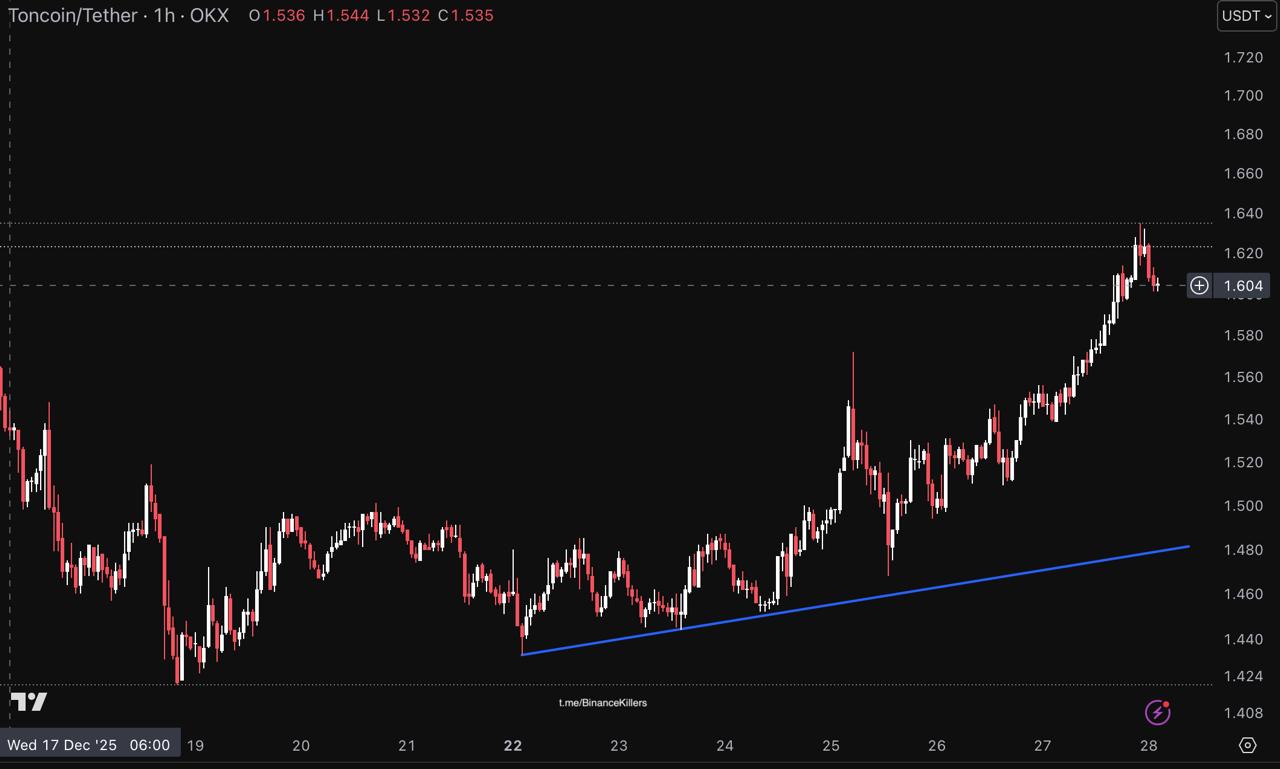1280x769 pixels.
Task: Open the USDT currency dropdown
Action: [x=1246, y=16]
